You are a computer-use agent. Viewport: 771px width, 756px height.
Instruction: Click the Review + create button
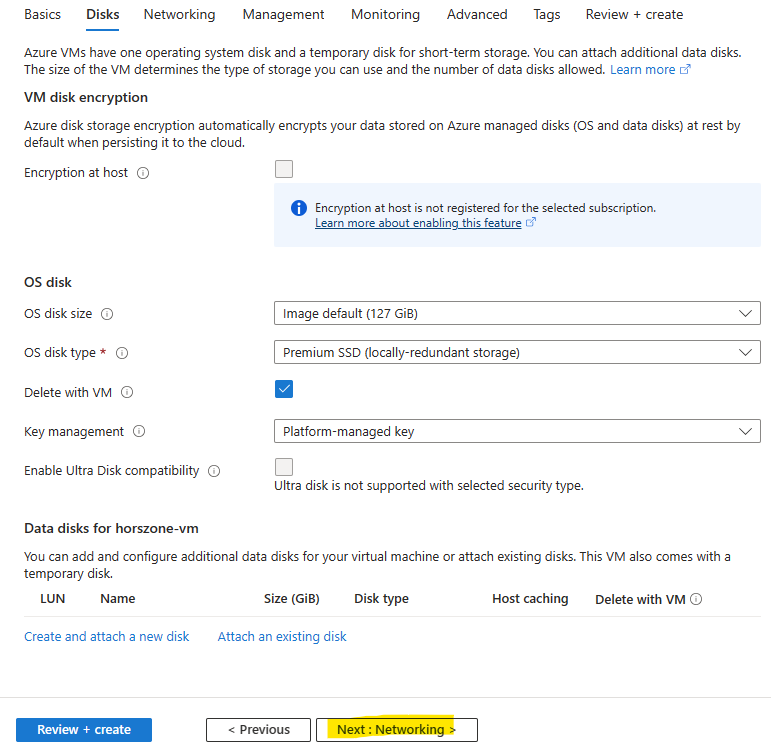84,730
